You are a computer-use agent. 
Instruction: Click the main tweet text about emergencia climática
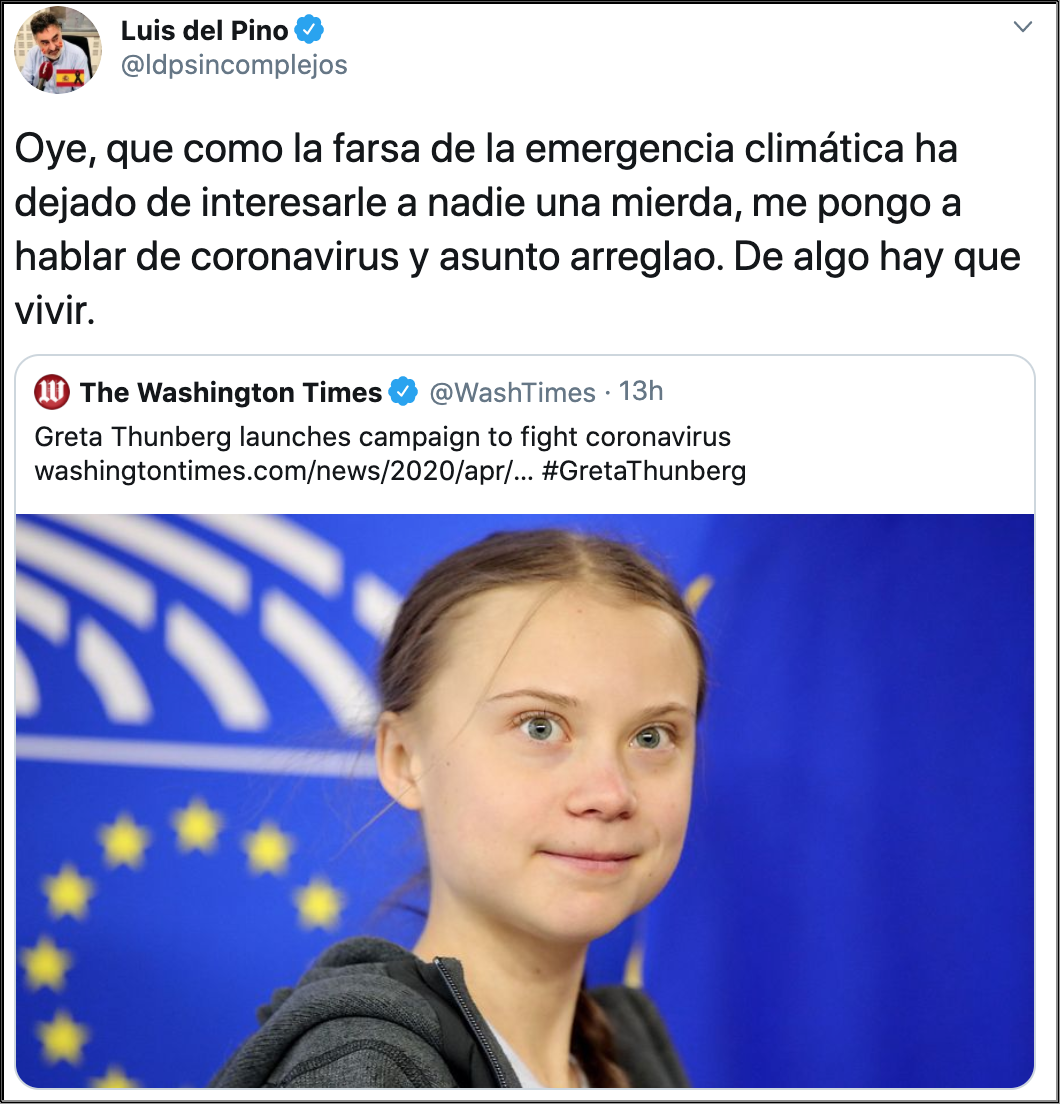(x=517, y=229)
